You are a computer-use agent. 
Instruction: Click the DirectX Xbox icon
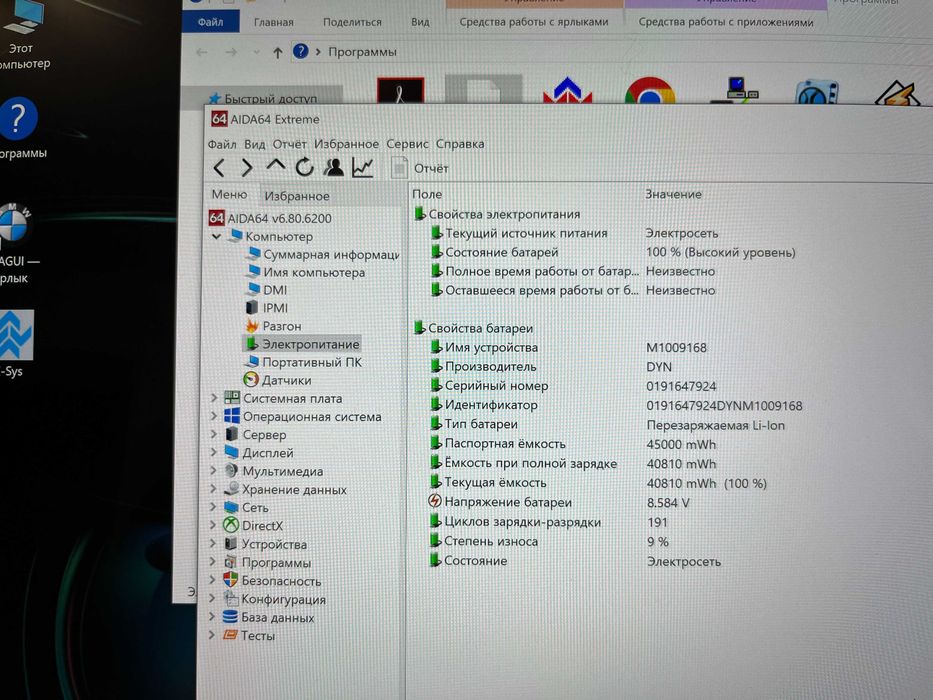(x=231, y=525)
